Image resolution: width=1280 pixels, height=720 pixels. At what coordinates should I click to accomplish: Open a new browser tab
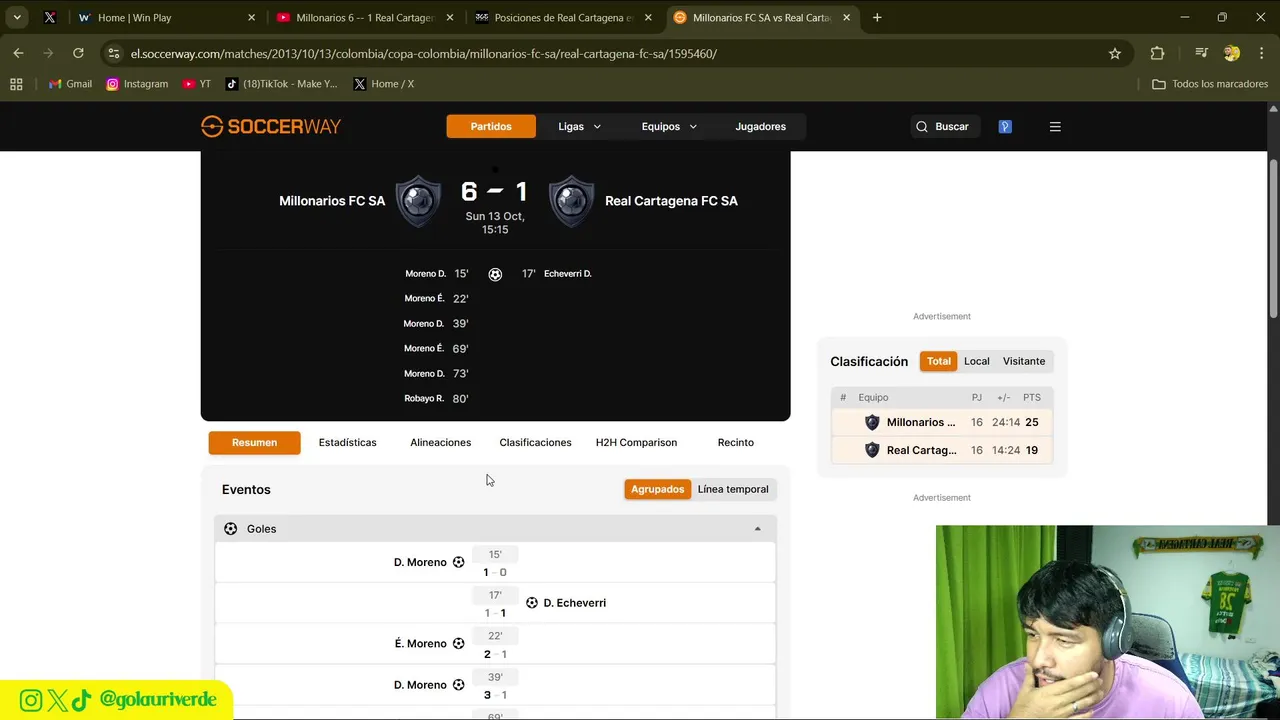877,17
